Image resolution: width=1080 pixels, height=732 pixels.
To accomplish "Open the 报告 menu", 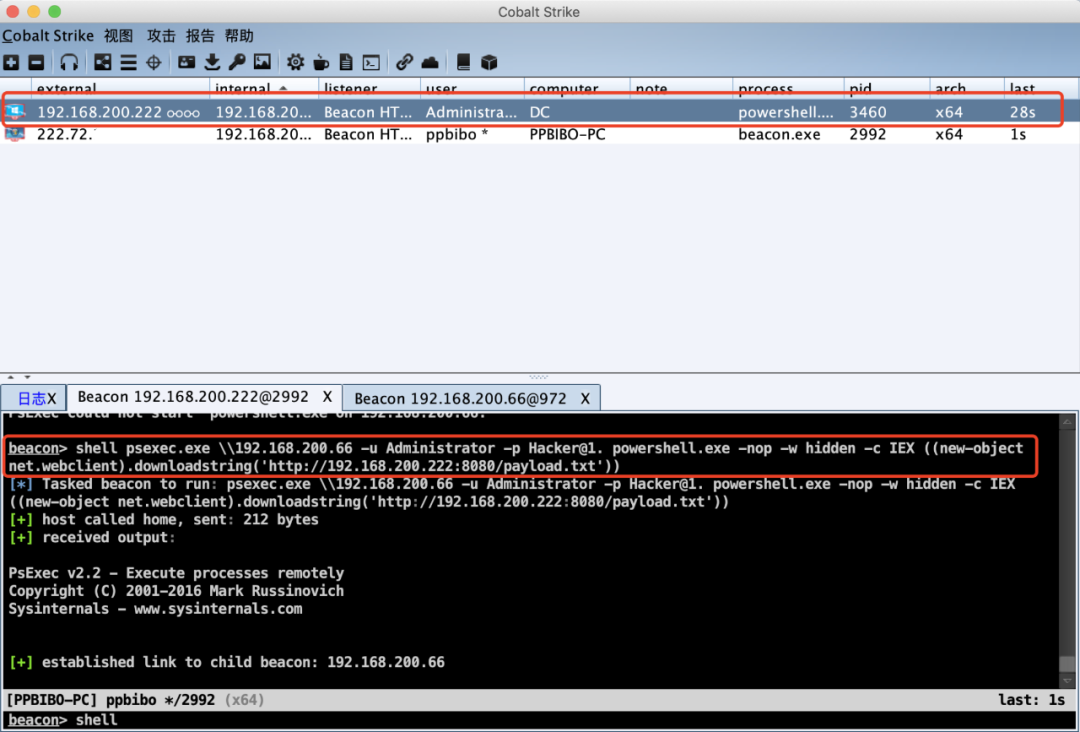I will [x=200, y=35].
